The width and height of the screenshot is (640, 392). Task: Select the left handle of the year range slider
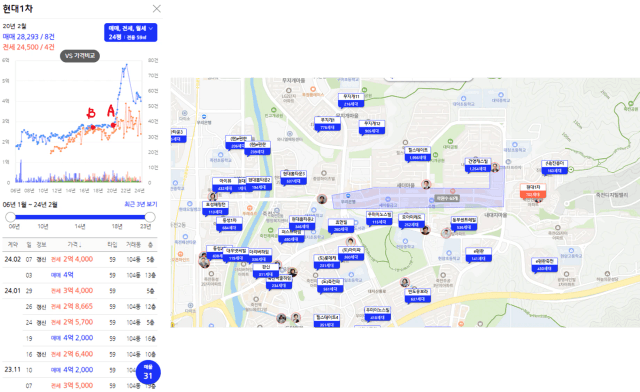coord(11,217)
